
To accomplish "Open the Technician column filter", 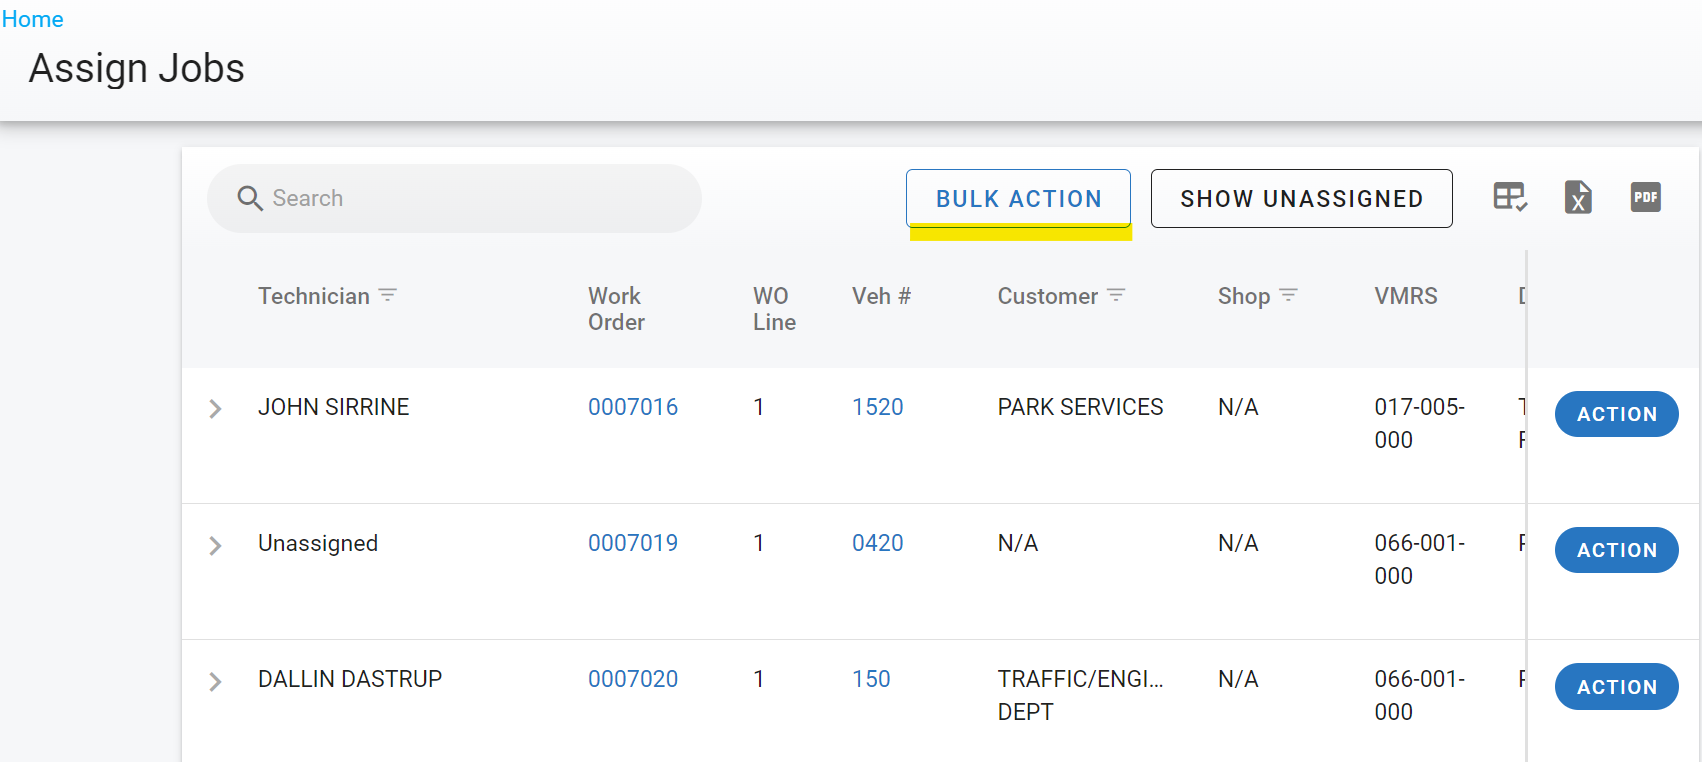I will pyautogui.click(x=388, y=295).
